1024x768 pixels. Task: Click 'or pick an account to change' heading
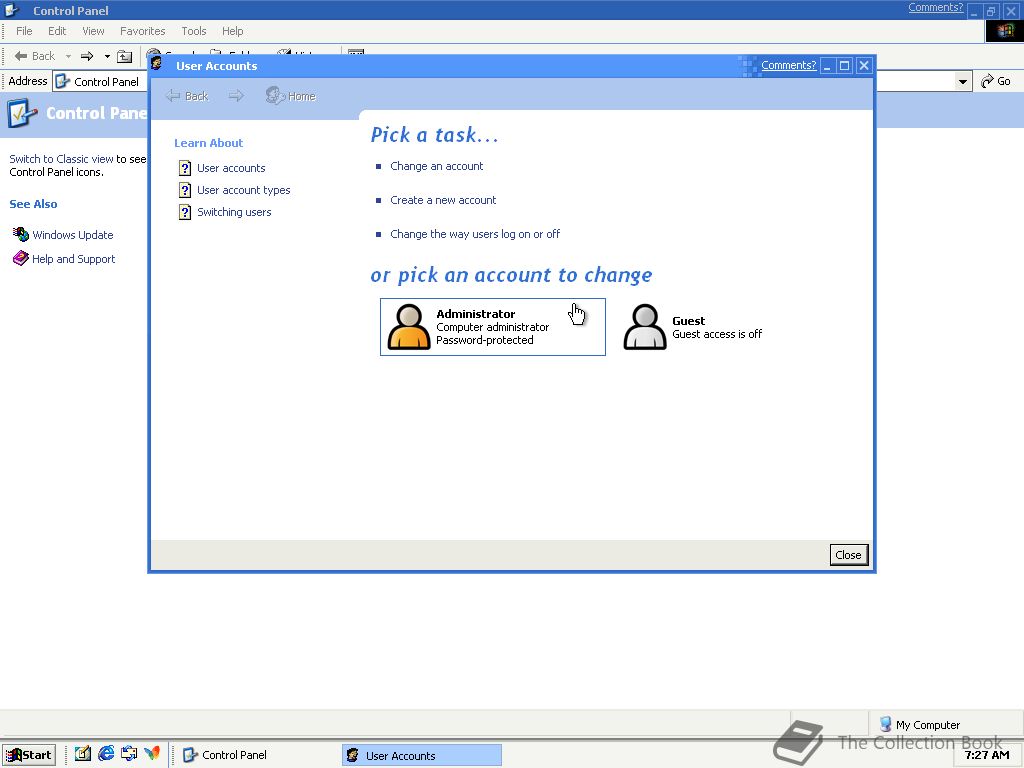point(511,275)
